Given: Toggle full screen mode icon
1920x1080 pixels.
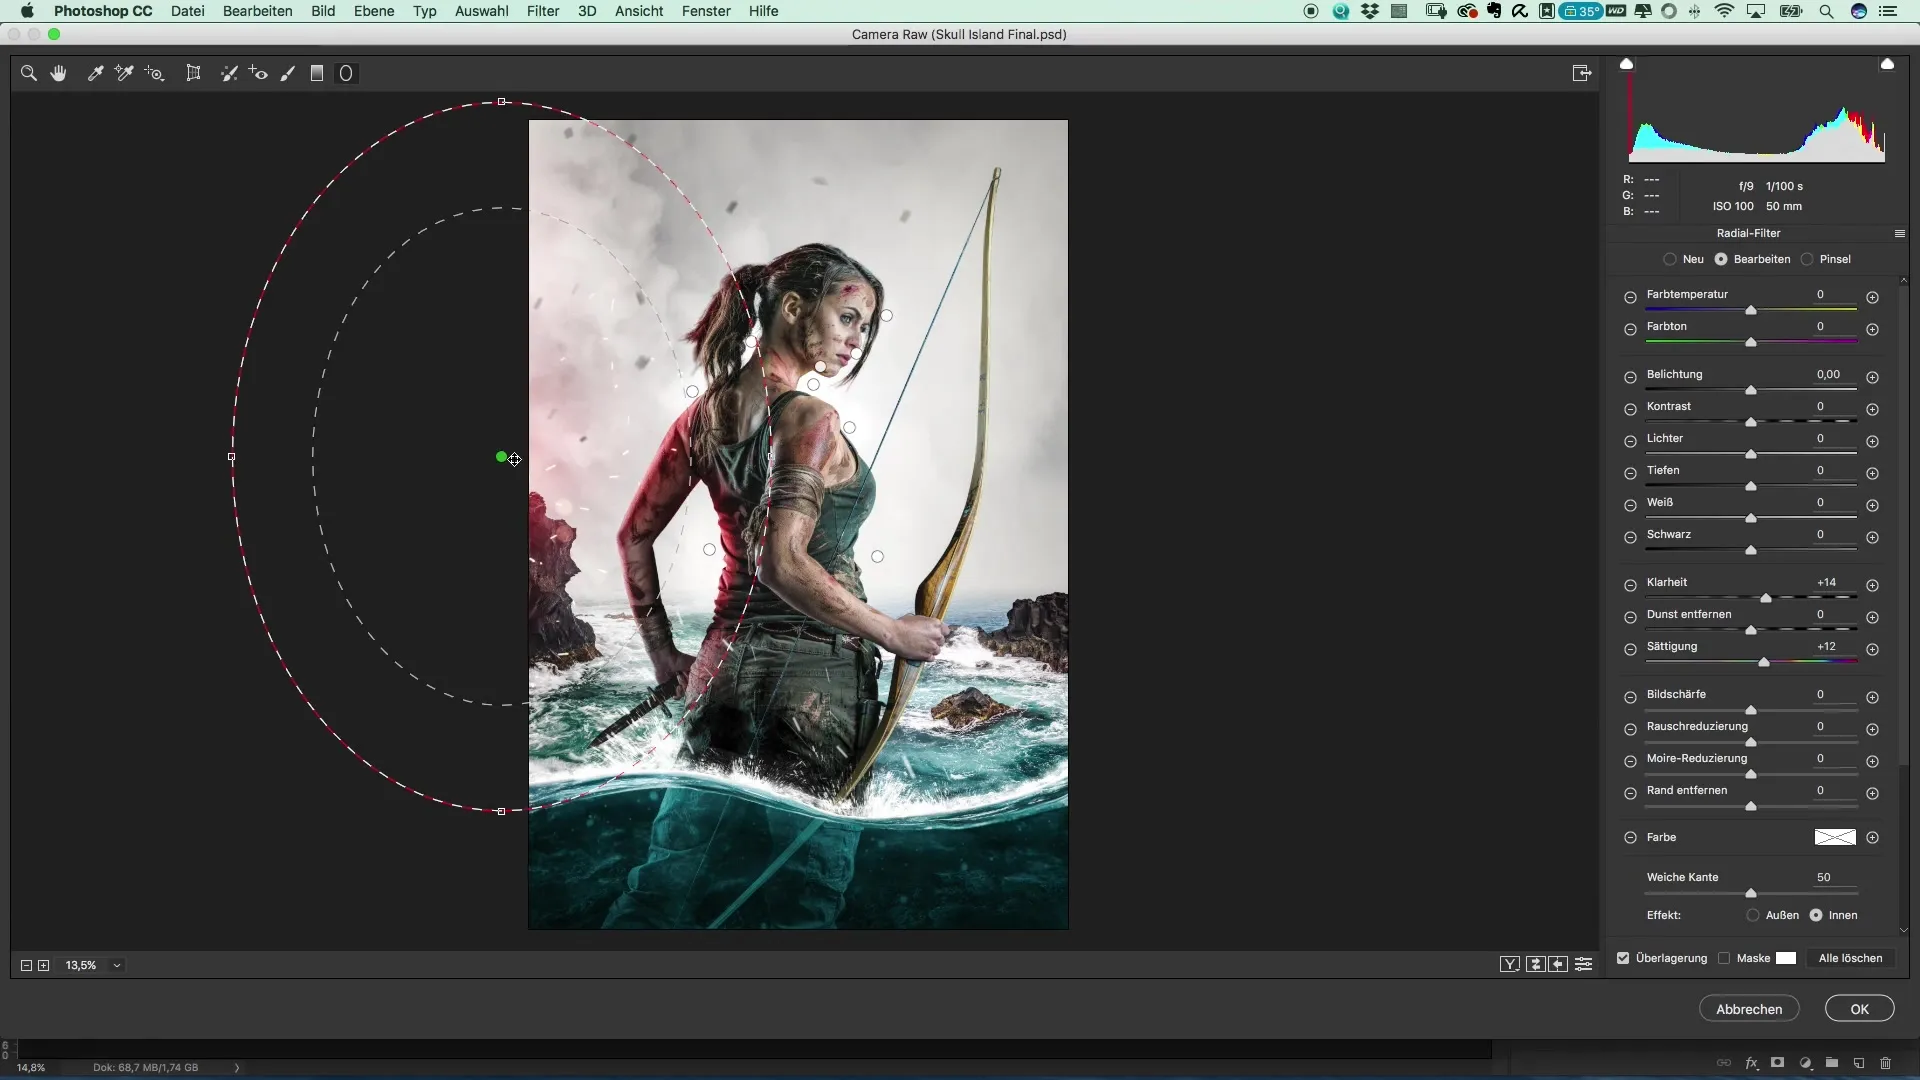Looking at the screenshot, I should pos(1582,73).
